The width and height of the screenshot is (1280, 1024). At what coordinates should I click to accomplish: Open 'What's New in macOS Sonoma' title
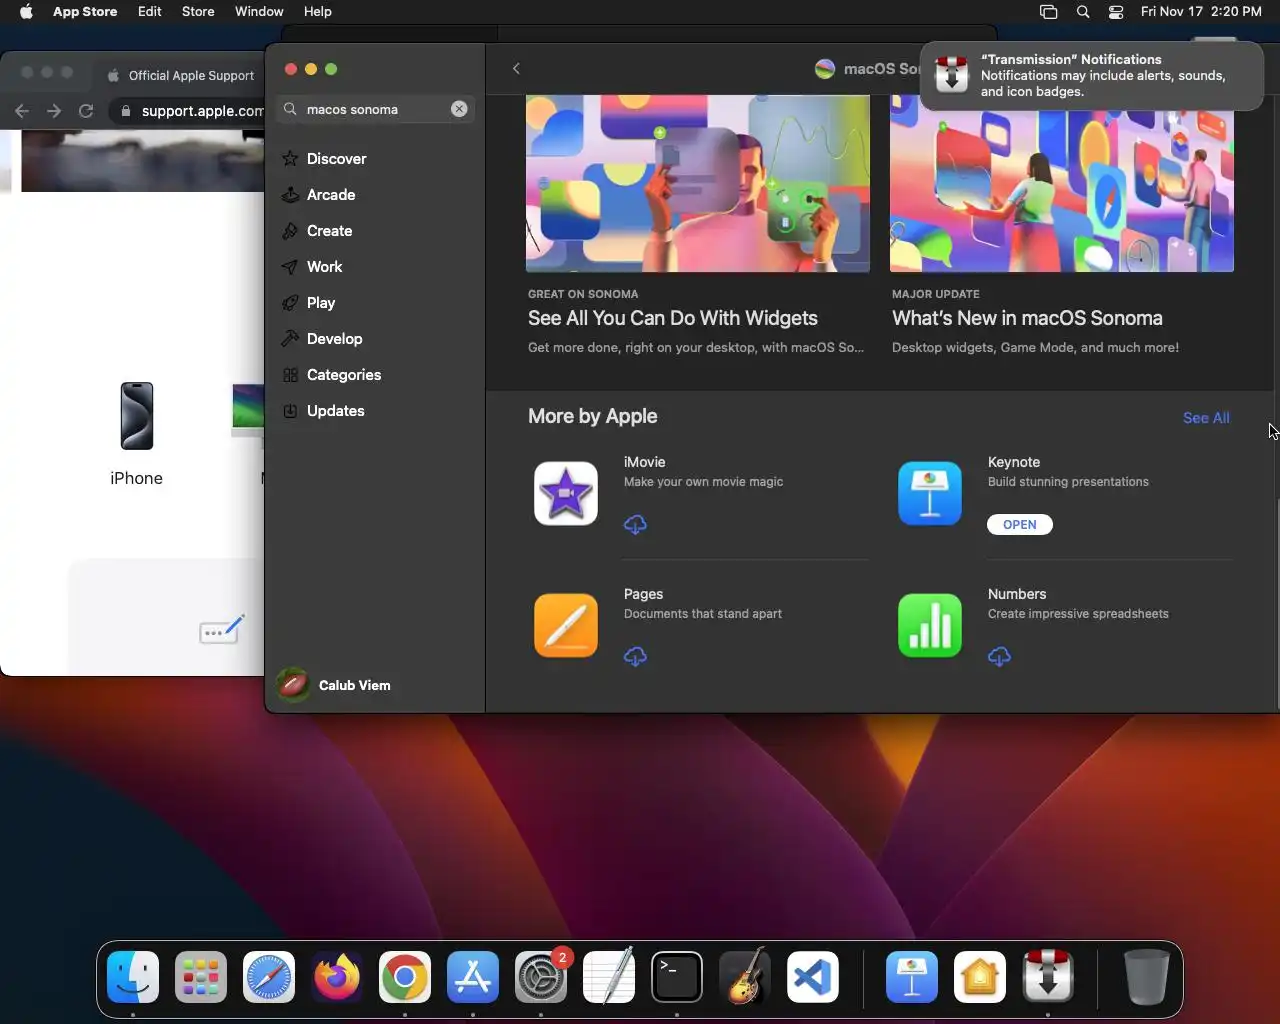tap(1027, 318)
